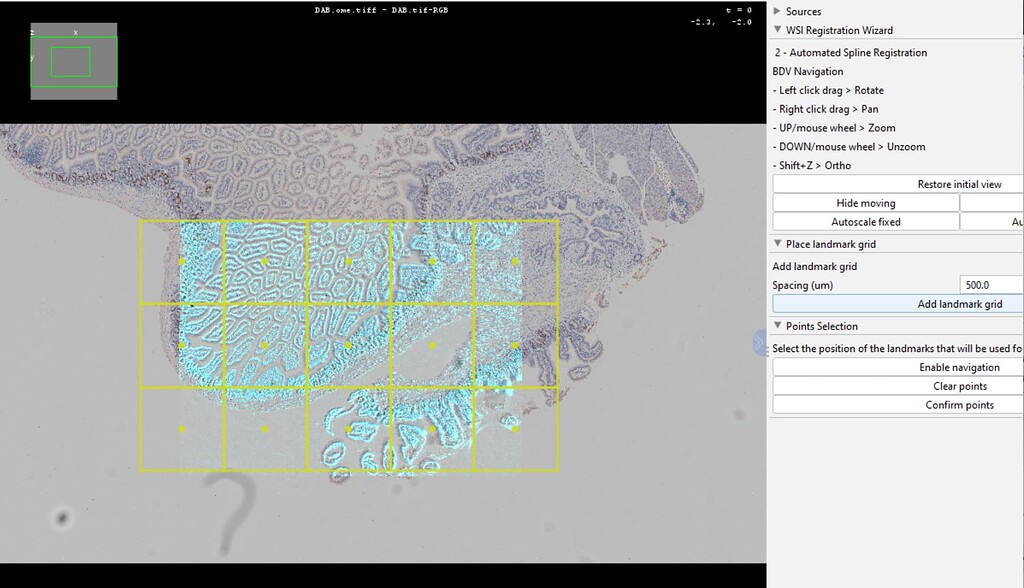Viewport: 1024px width, 588px height.
Task: Confirm the selected points
Action: pyautogui.click(x=898, y=405)
